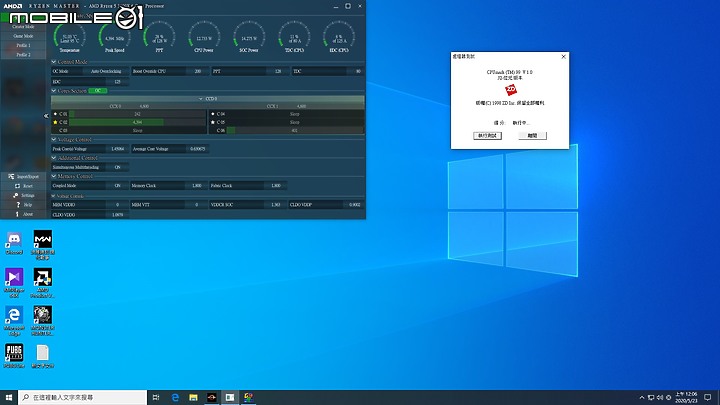This screenshot has width=720, height=405.
Task: Click the gold star beside core C 02
Action: point(56,122)
